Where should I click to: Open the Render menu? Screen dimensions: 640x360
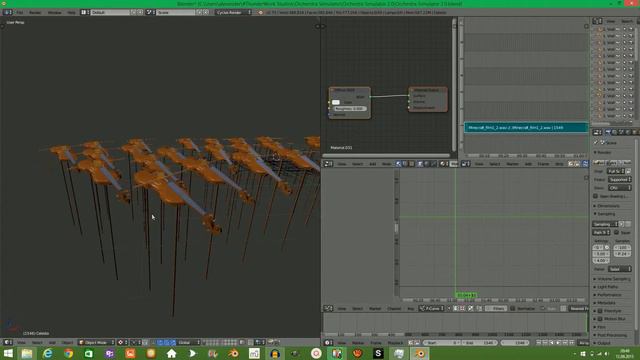(x=35, y=13)
